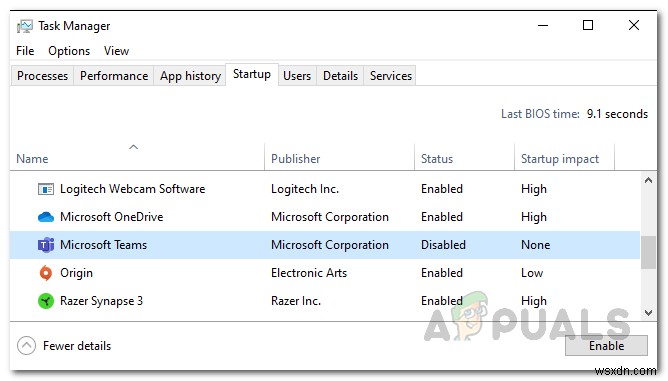Viewport: 668px width, 381px height.
Task: Click Enabled status in the Origin row
Action: [441, 273]
